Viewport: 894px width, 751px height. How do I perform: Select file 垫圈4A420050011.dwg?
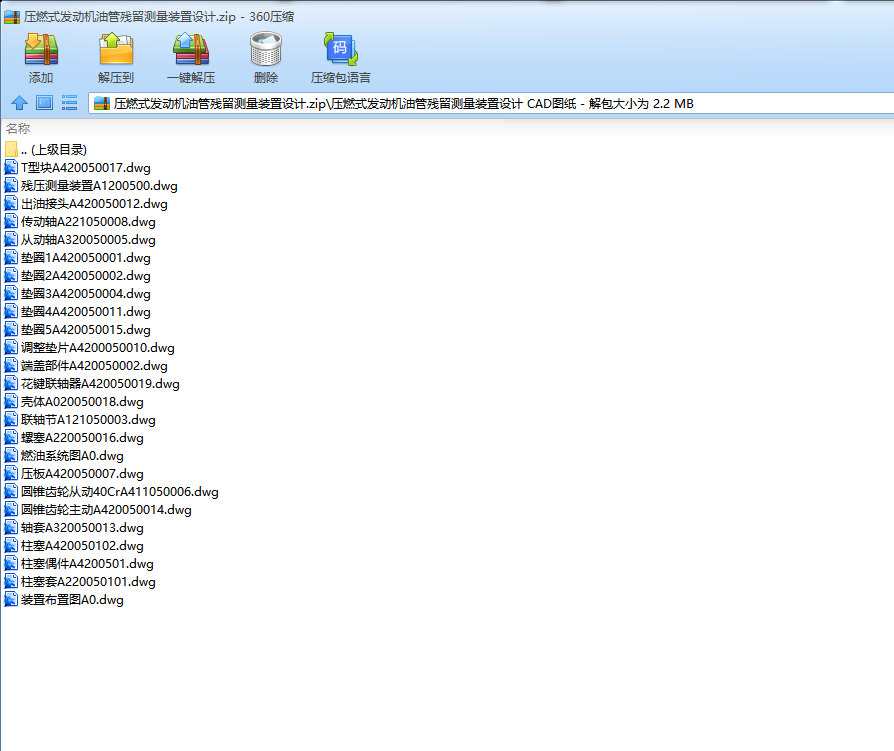pos(78,311)
